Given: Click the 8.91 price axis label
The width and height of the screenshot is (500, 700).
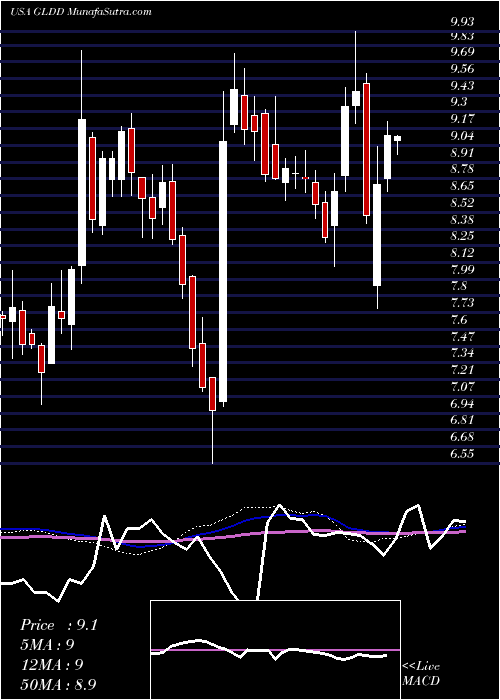Looking at the screenshot, I should (462, 152).
